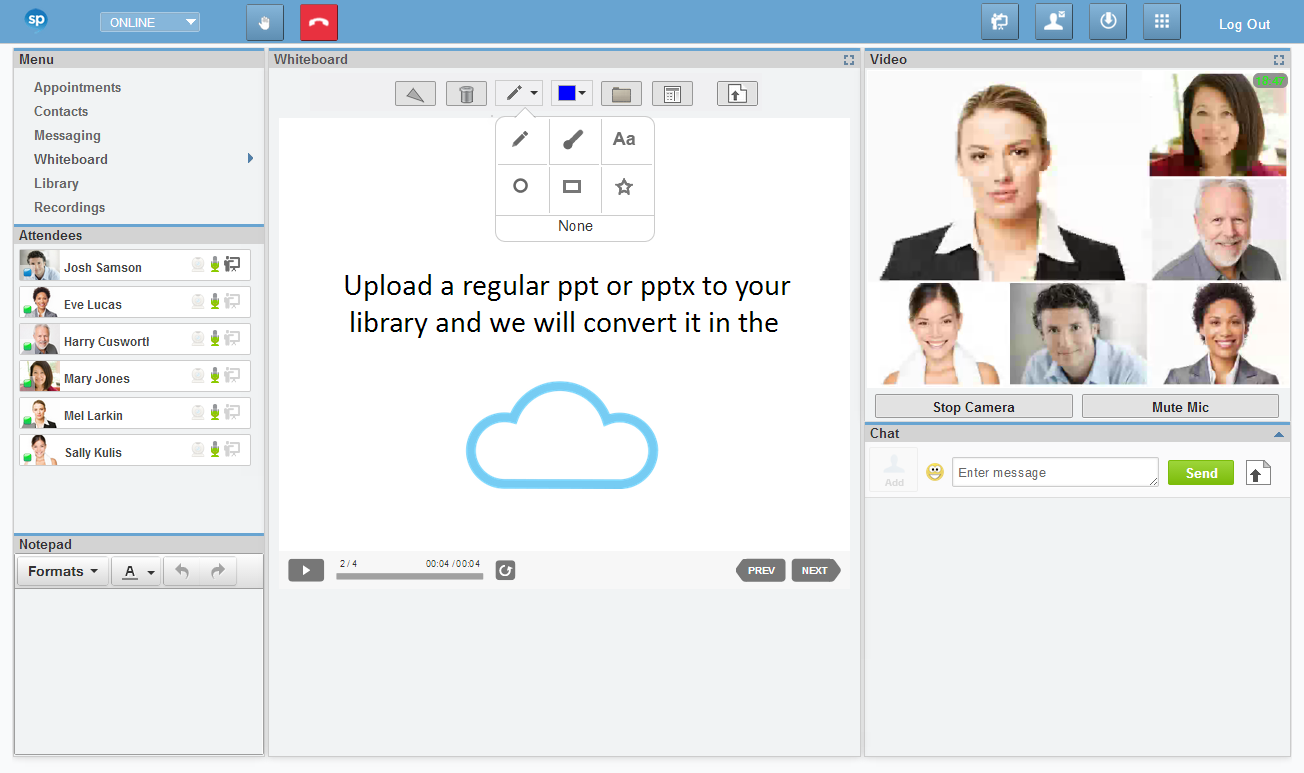Open the emoji smiley picker in chat

(935, 472)
